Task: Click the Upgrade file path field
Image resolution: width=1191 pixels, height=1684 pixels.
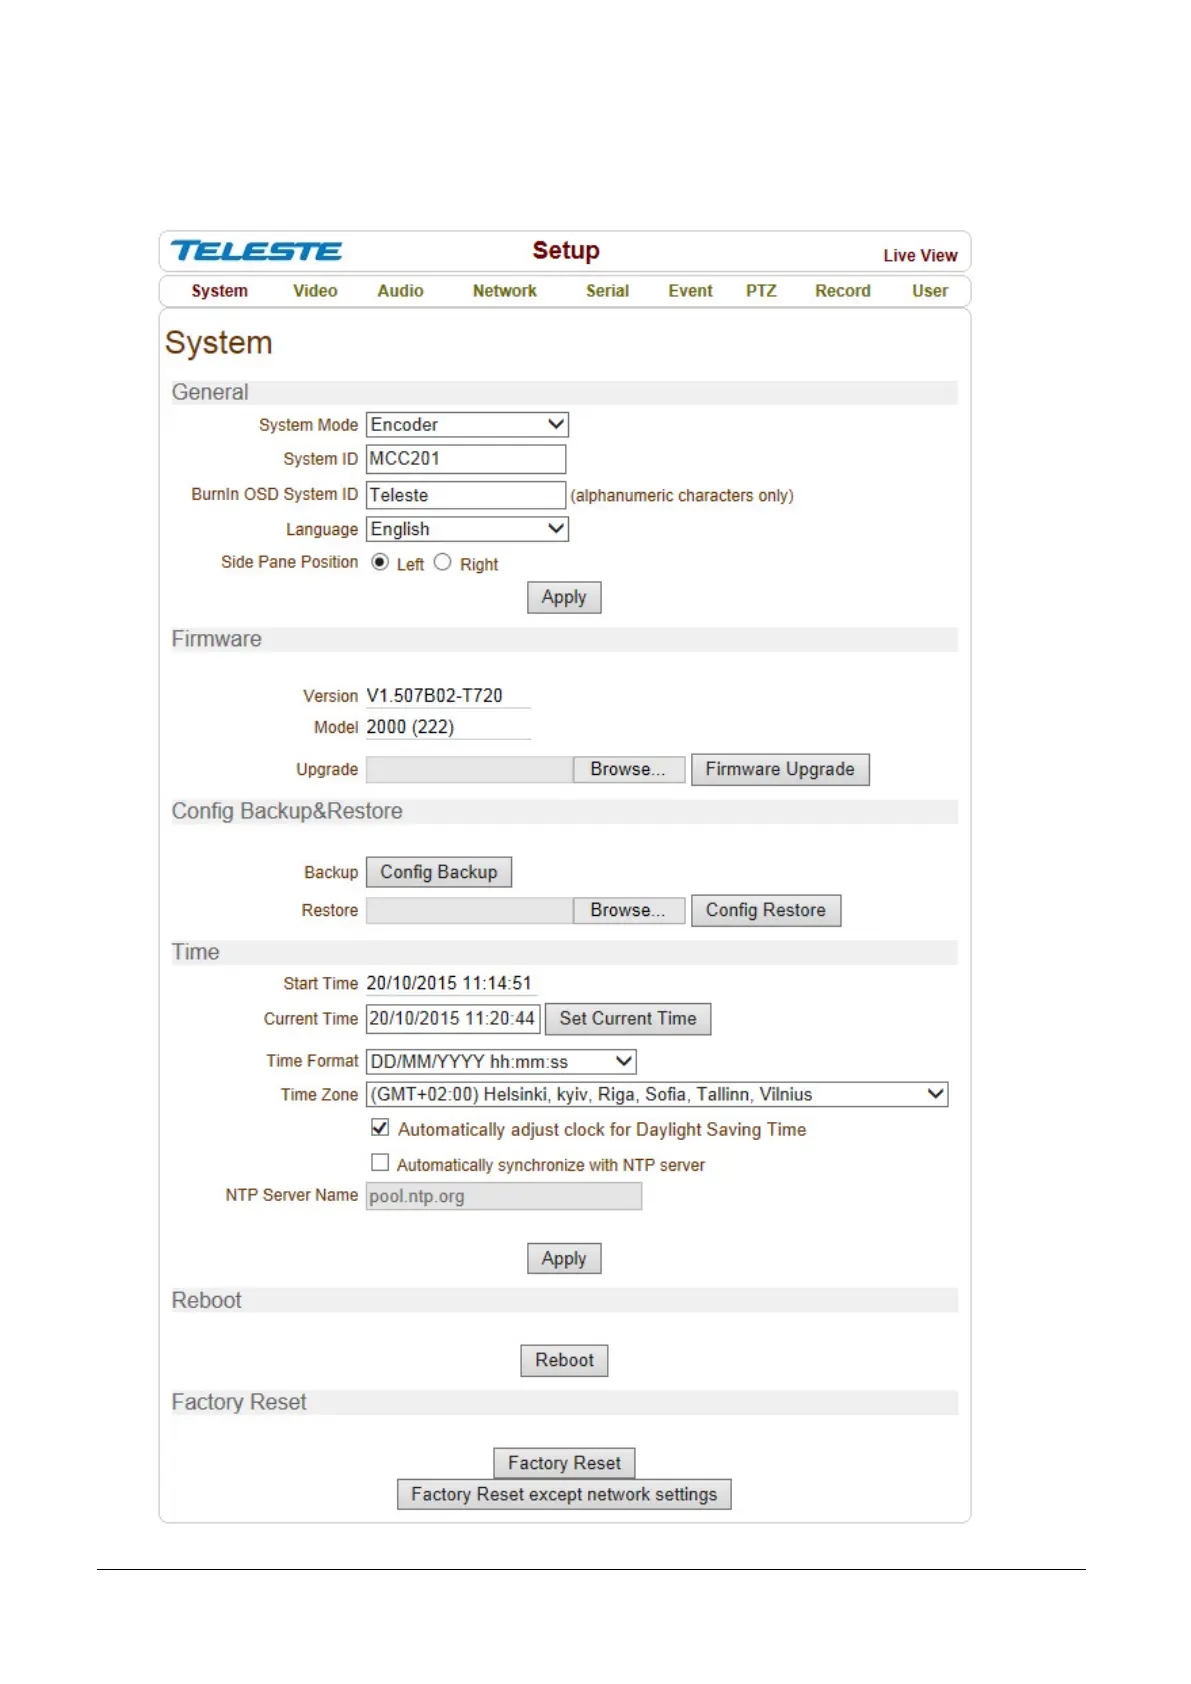Action: coord(469,770)
